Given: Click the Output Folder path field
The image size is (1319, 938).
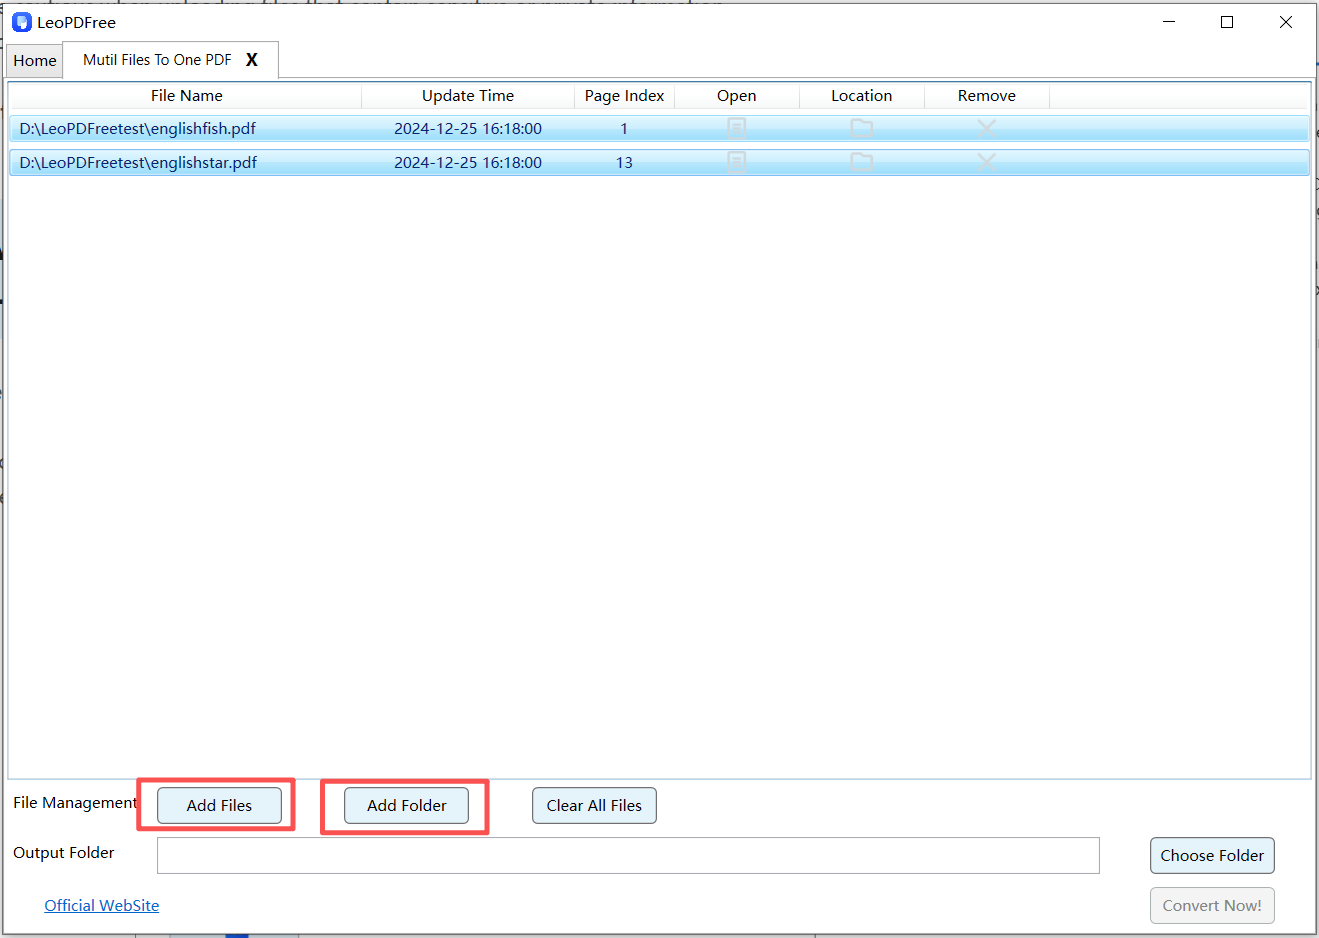Looking at the screenshot, I should click(628, 855).
